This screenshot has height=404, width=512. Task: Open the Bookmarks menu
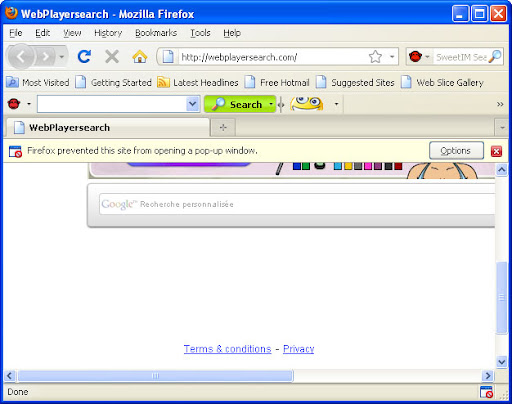pos(156,33)
